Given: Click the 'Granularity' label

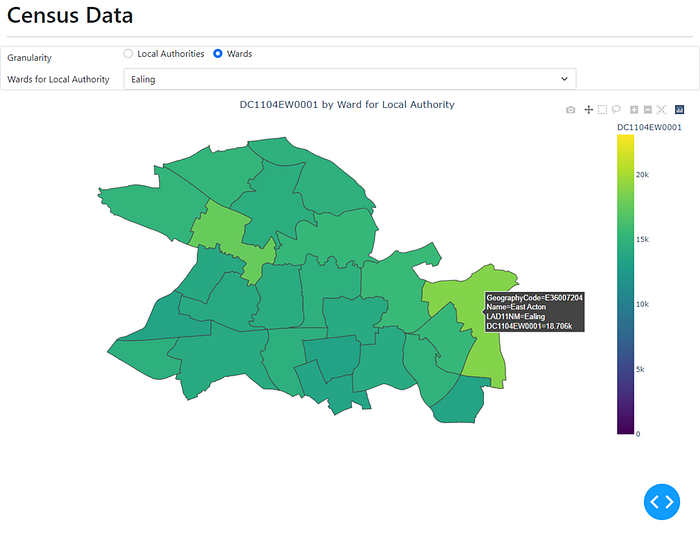Looking at the screenshot, I should point(29,58).
